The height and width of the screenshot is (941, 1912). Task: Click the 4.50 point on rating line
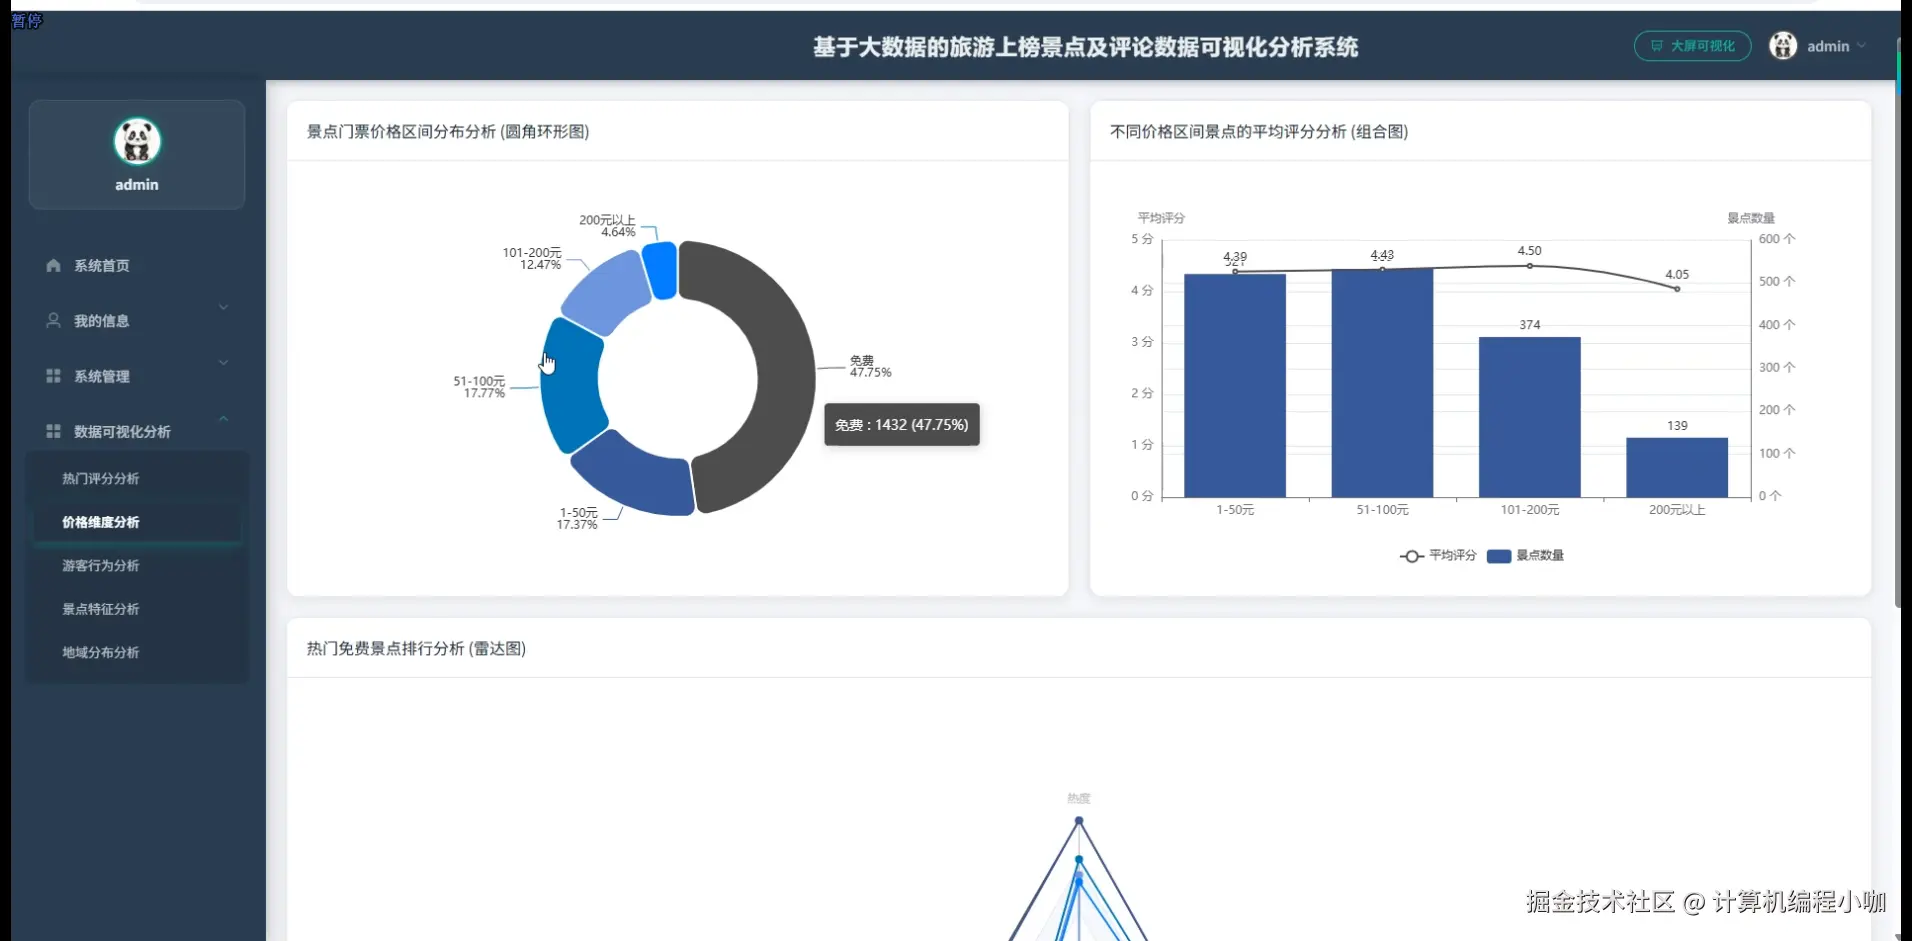point(1530,266)
